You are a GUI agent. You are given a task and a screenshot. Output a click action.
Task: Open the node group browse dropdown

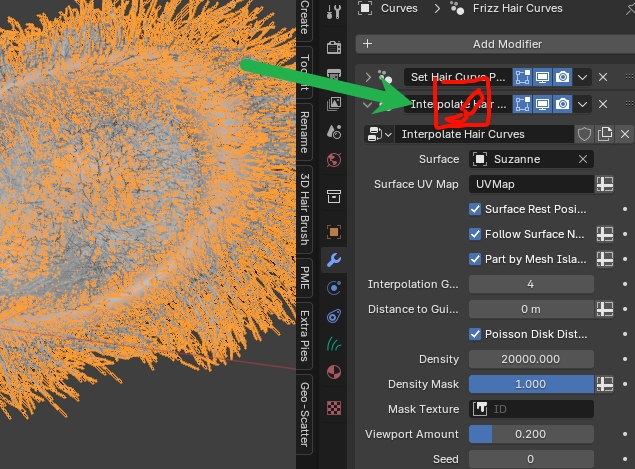(379, 134)
